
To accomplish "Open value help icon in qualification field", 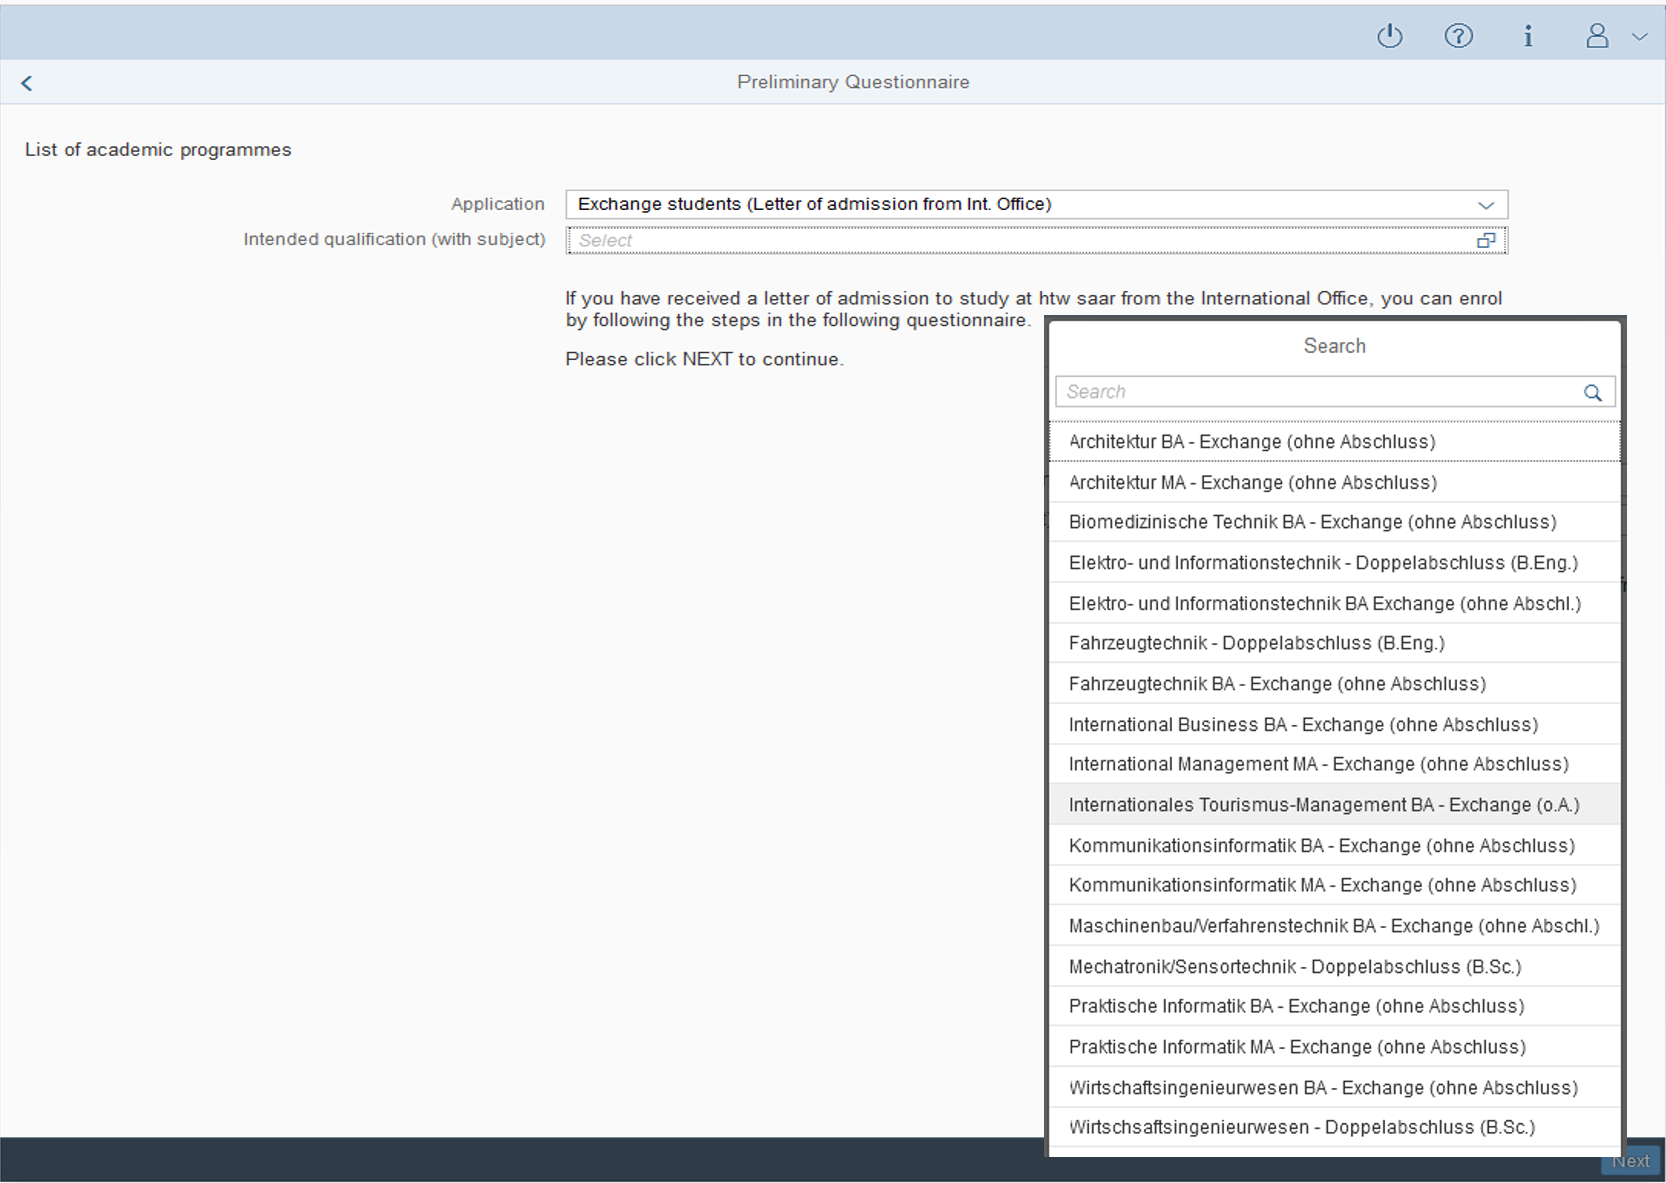I will pyautogui.click(x=1486, y=241).
